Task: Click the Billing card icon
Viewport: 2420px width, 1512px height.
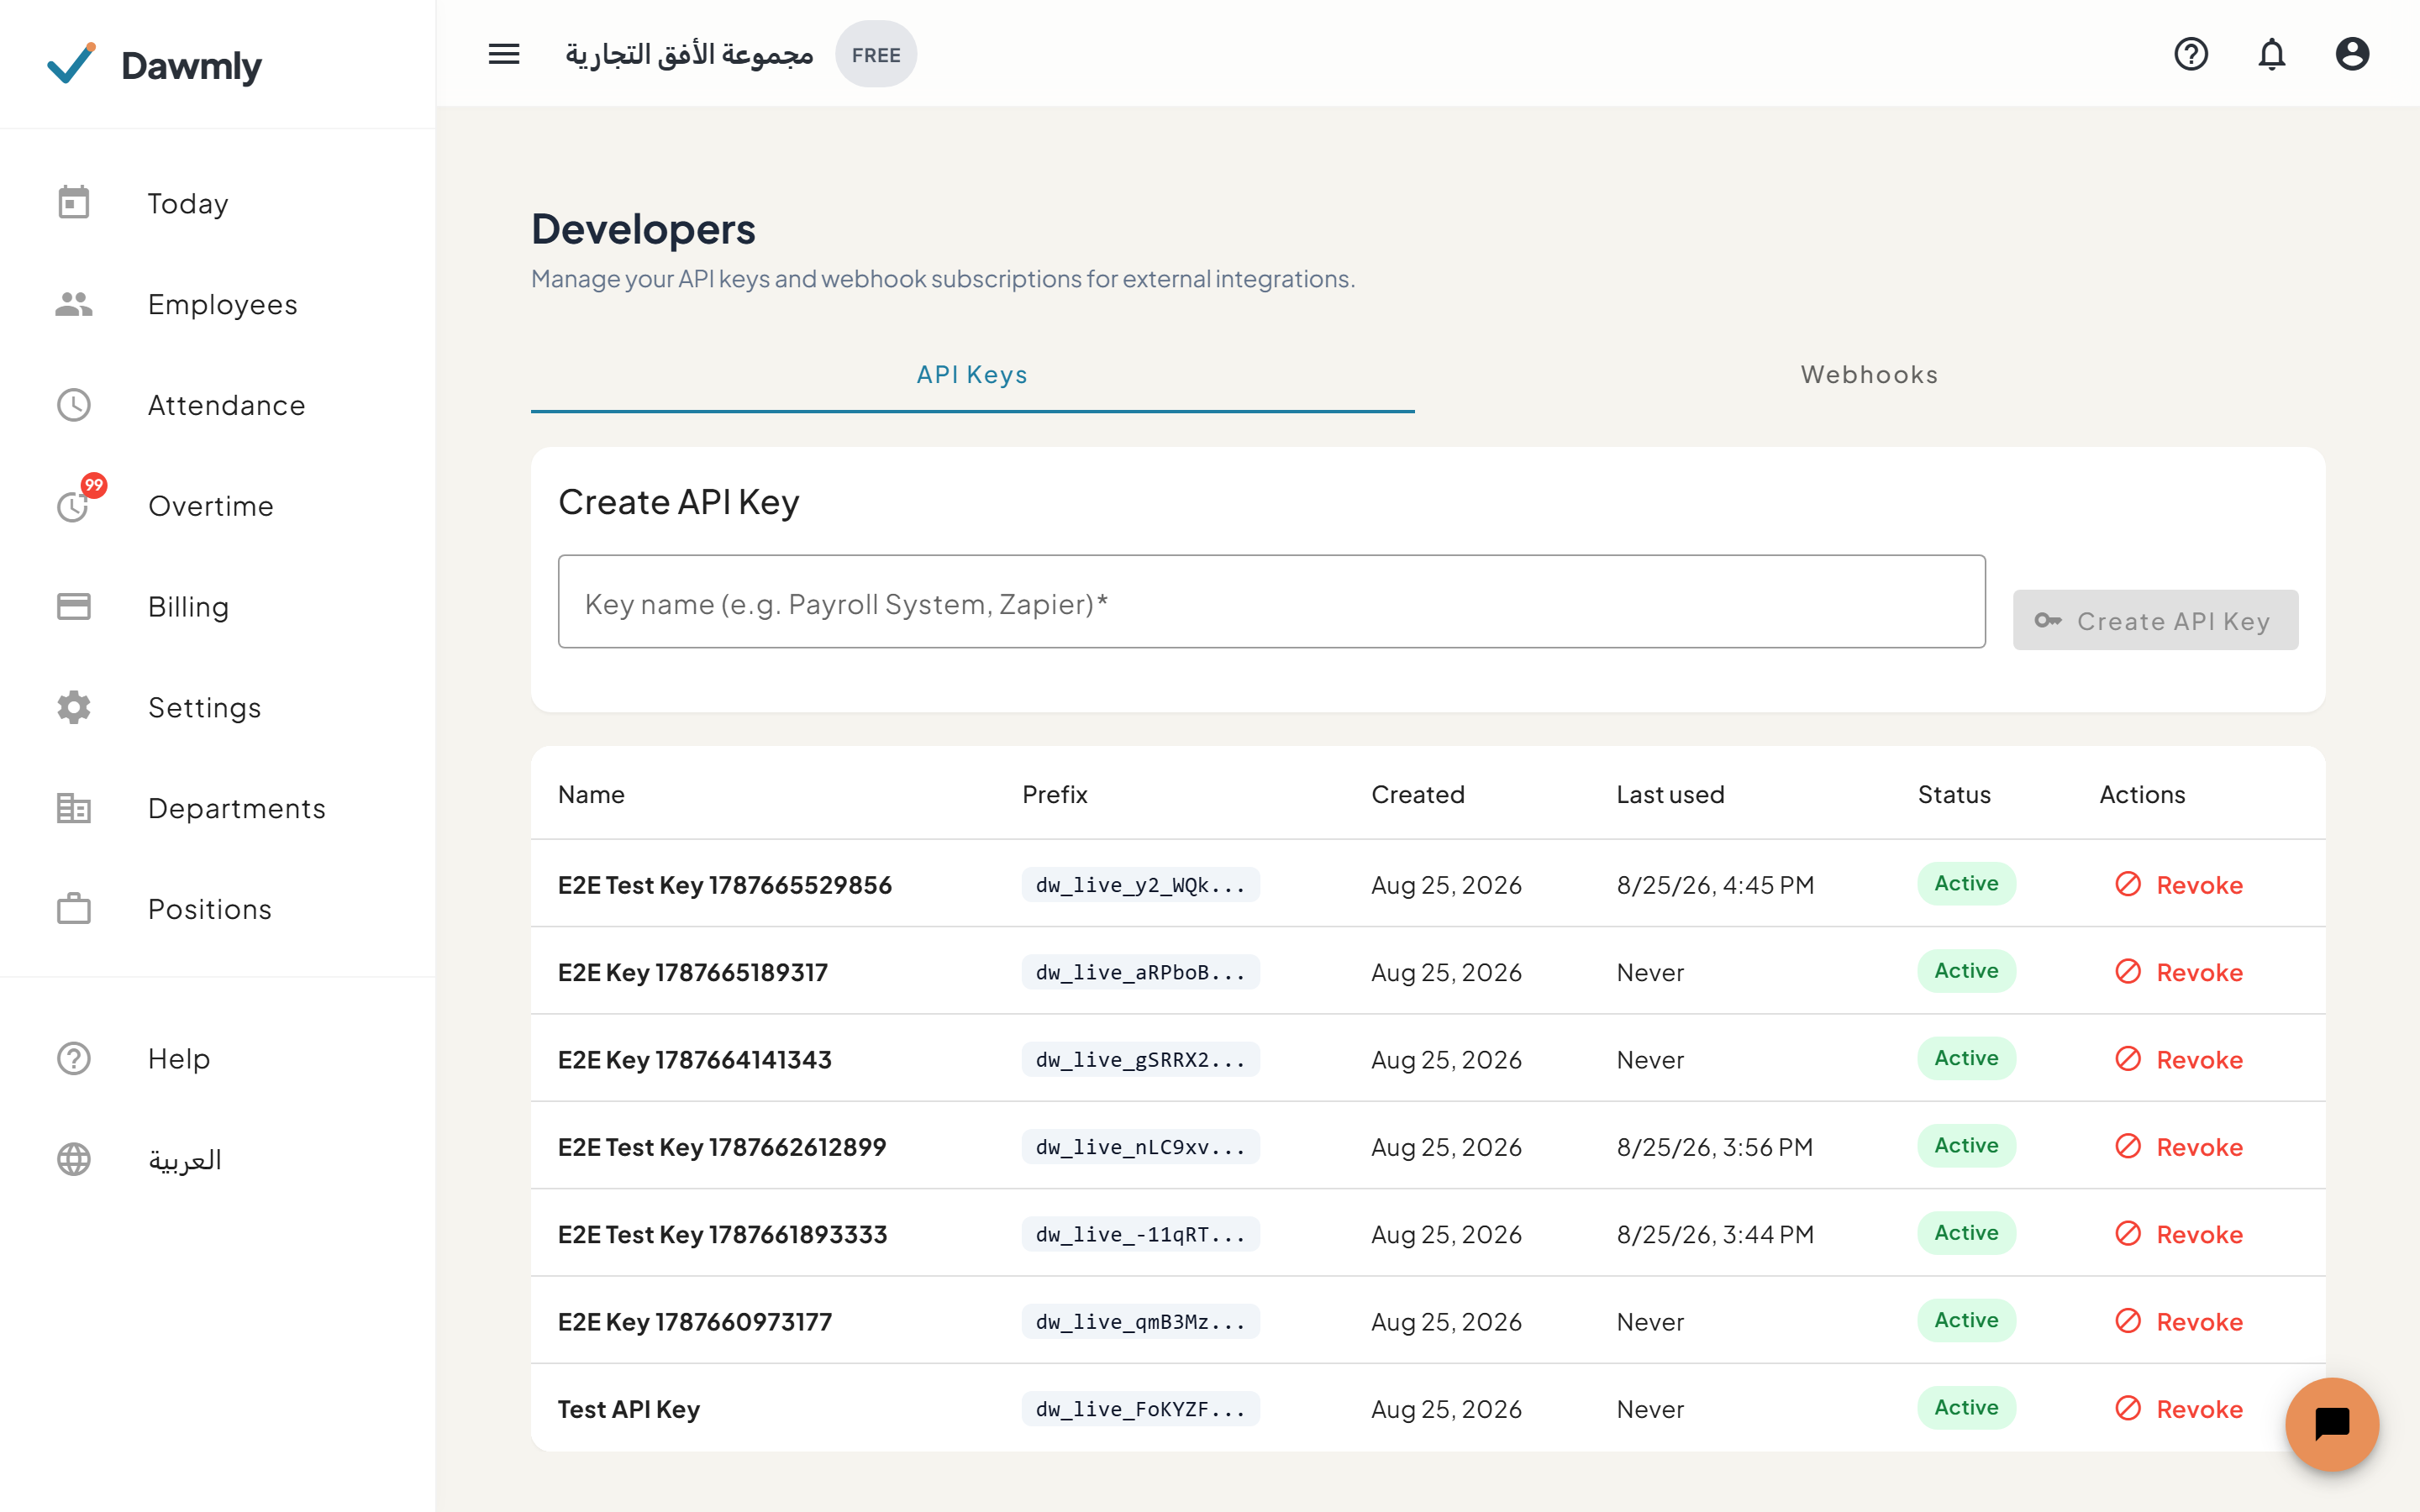Action: point(74,606)
